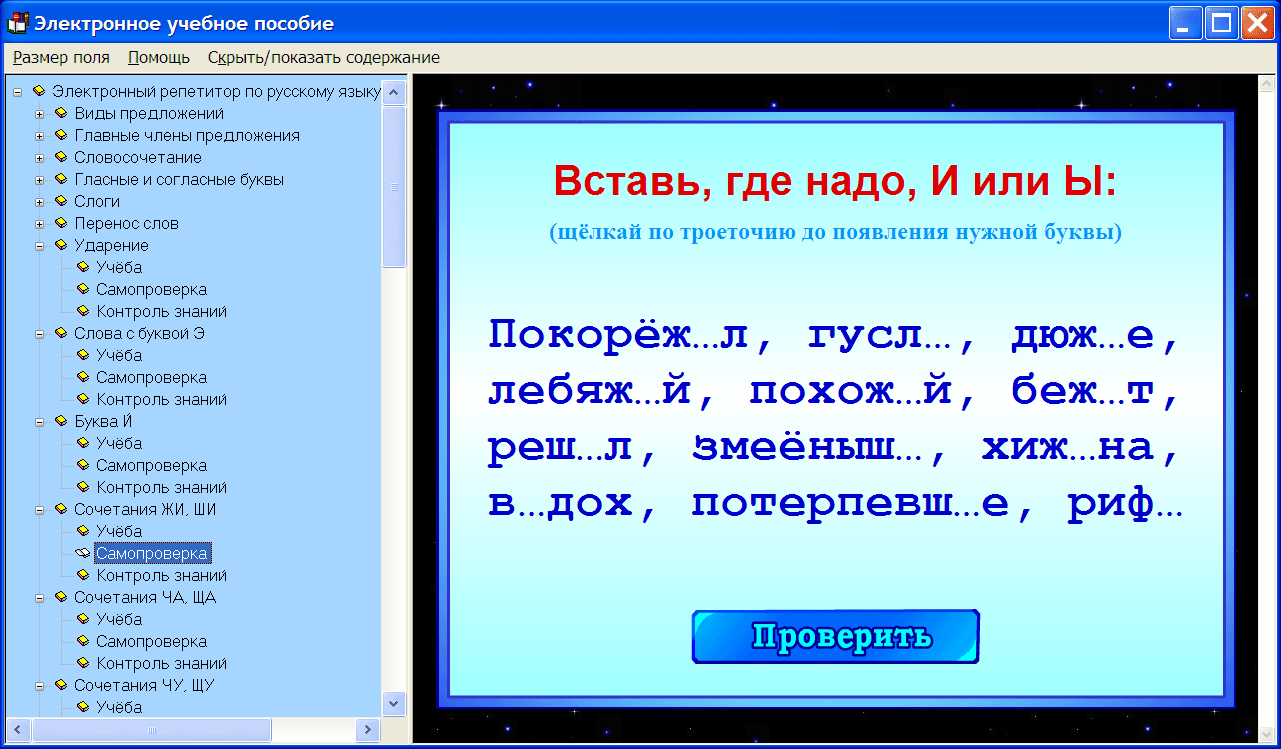Select "Учёба" under Сочетания ЖИ, ШИ

119,531
